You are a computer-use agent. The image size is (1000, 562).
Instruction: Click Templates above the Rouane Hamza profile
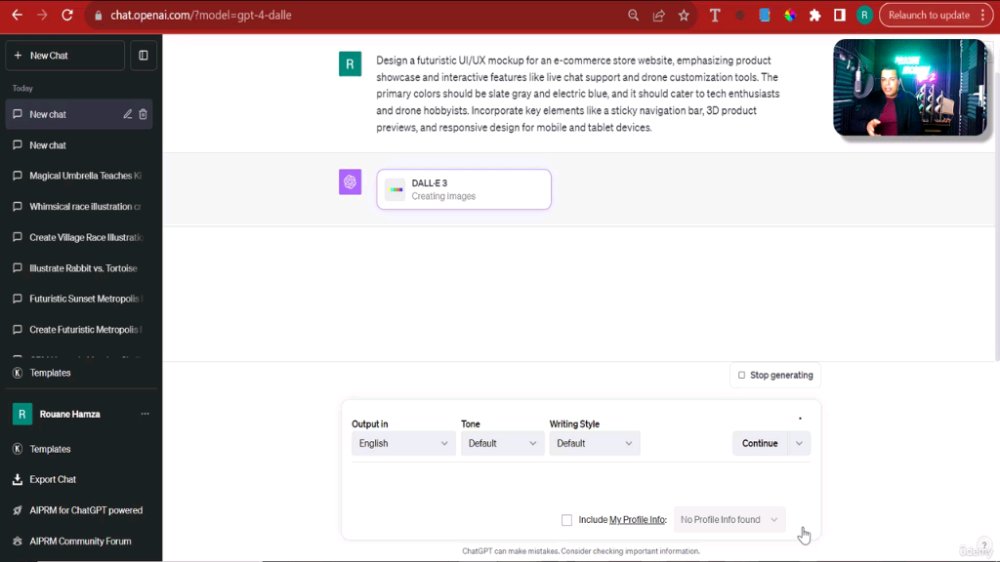click(50, 373)
